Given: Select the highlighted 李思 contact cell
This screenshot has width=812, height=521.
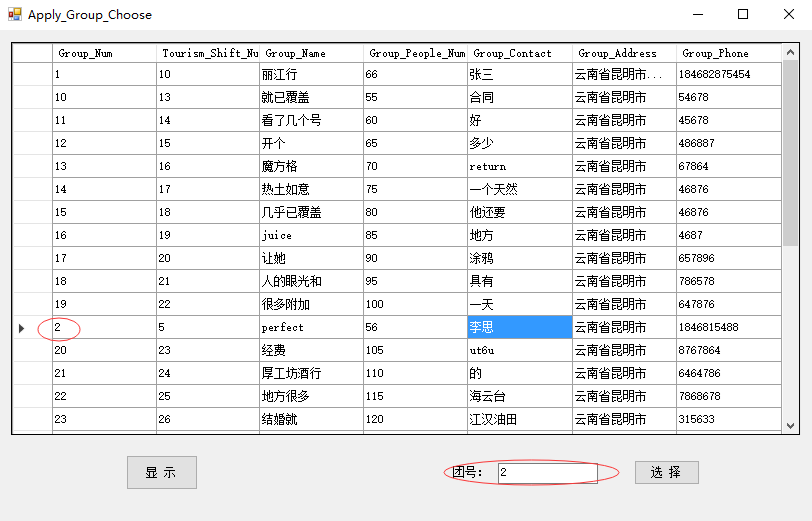Looking at the screenshot, I should pos(519,327).
